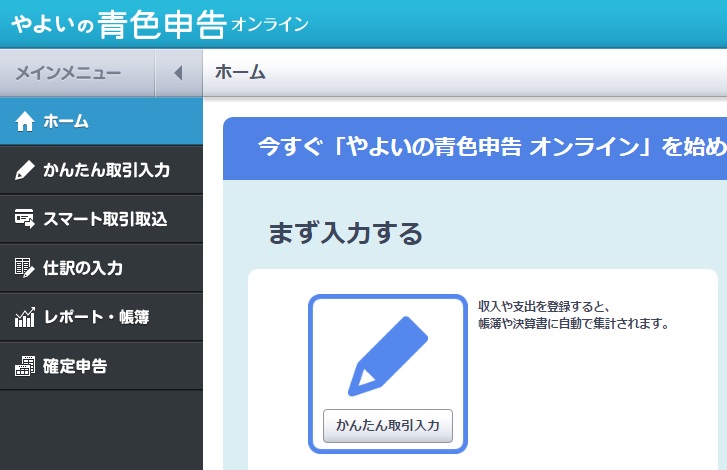Click the やよいの青色申告 オンライン logo

tap(160, 24)
